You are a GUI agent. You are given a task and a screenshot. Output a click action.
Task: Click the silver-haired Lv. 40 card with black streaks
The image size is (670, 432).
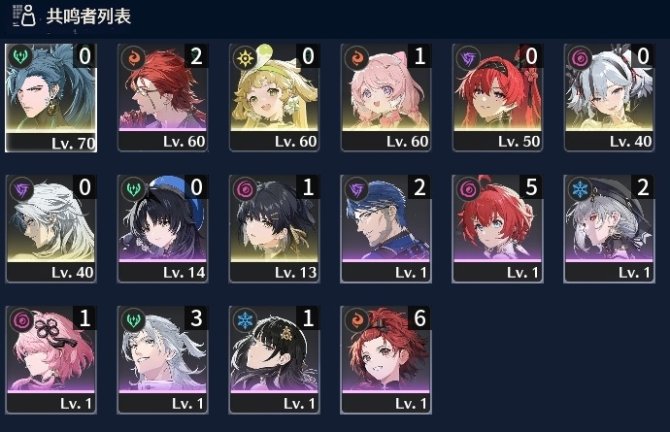pyautogui.click(x=609, y=98)
